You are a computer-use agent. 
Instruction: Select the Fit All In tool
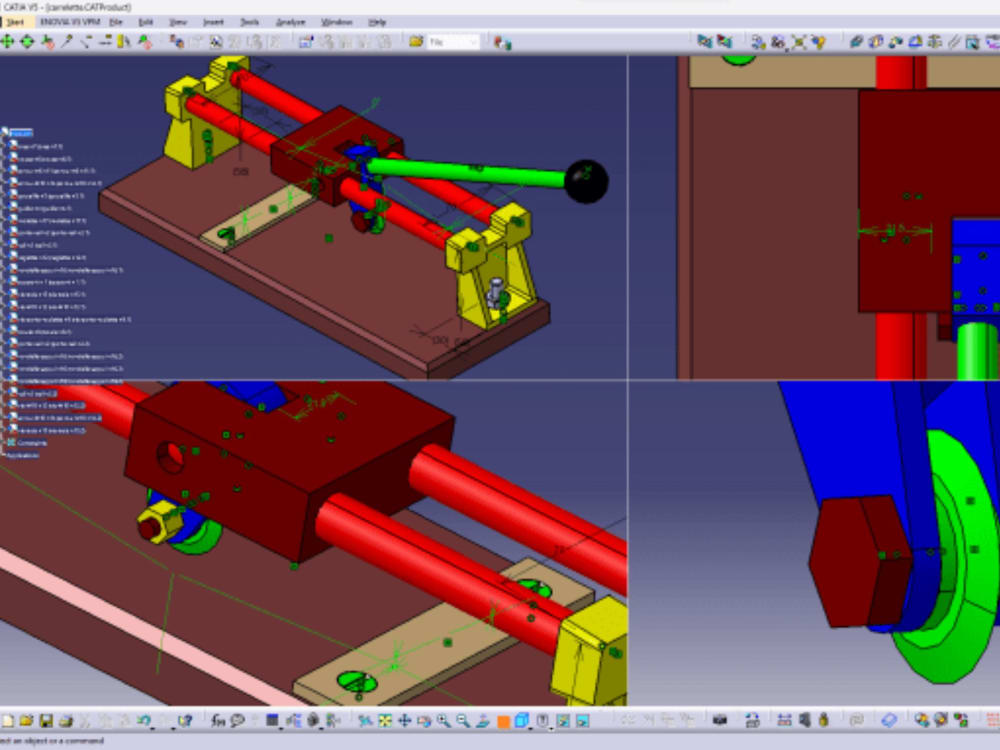tap(385, 719)
